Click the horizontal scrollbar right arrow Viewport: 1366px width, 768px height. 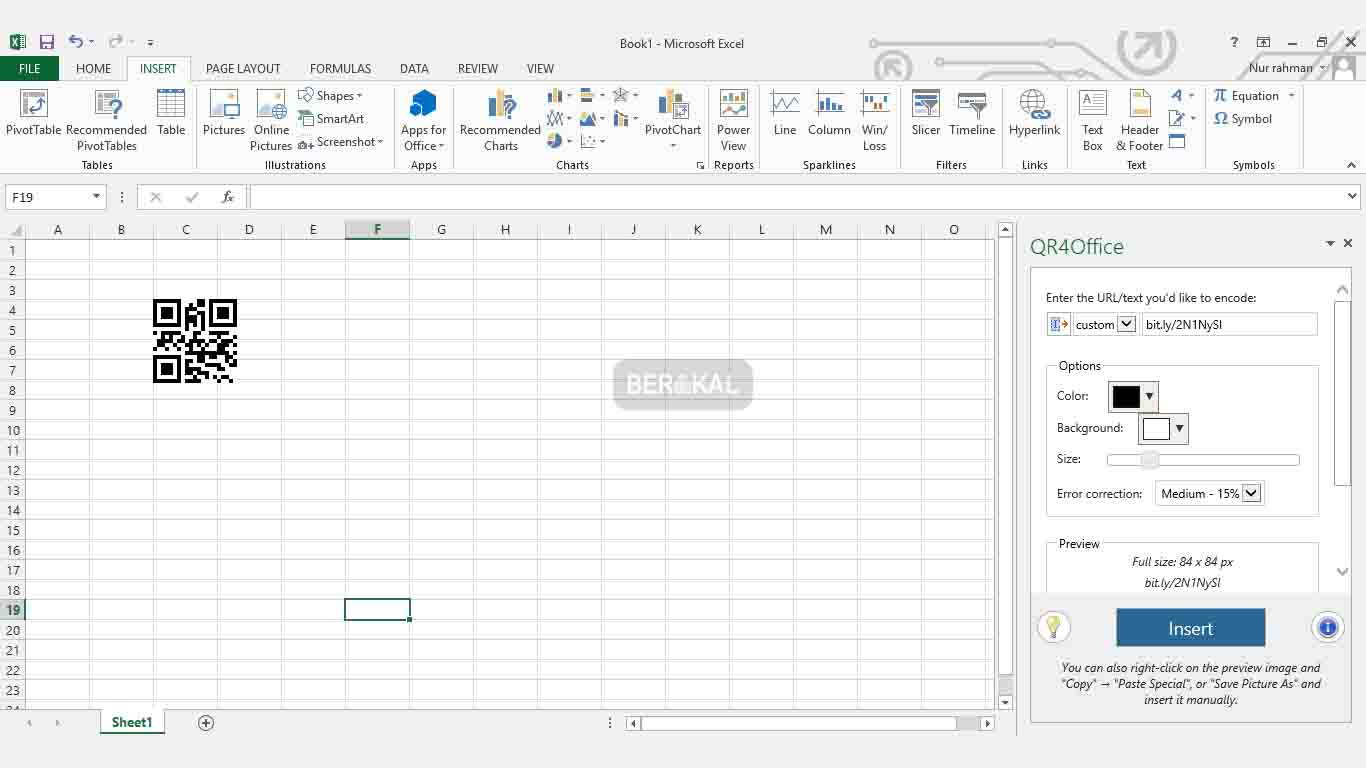988,723
